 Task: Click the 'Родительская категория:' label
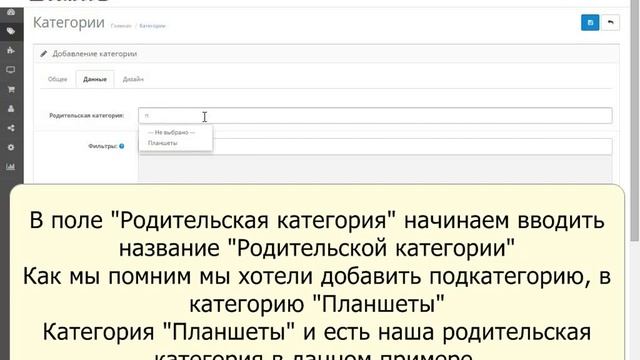point(87,116)
